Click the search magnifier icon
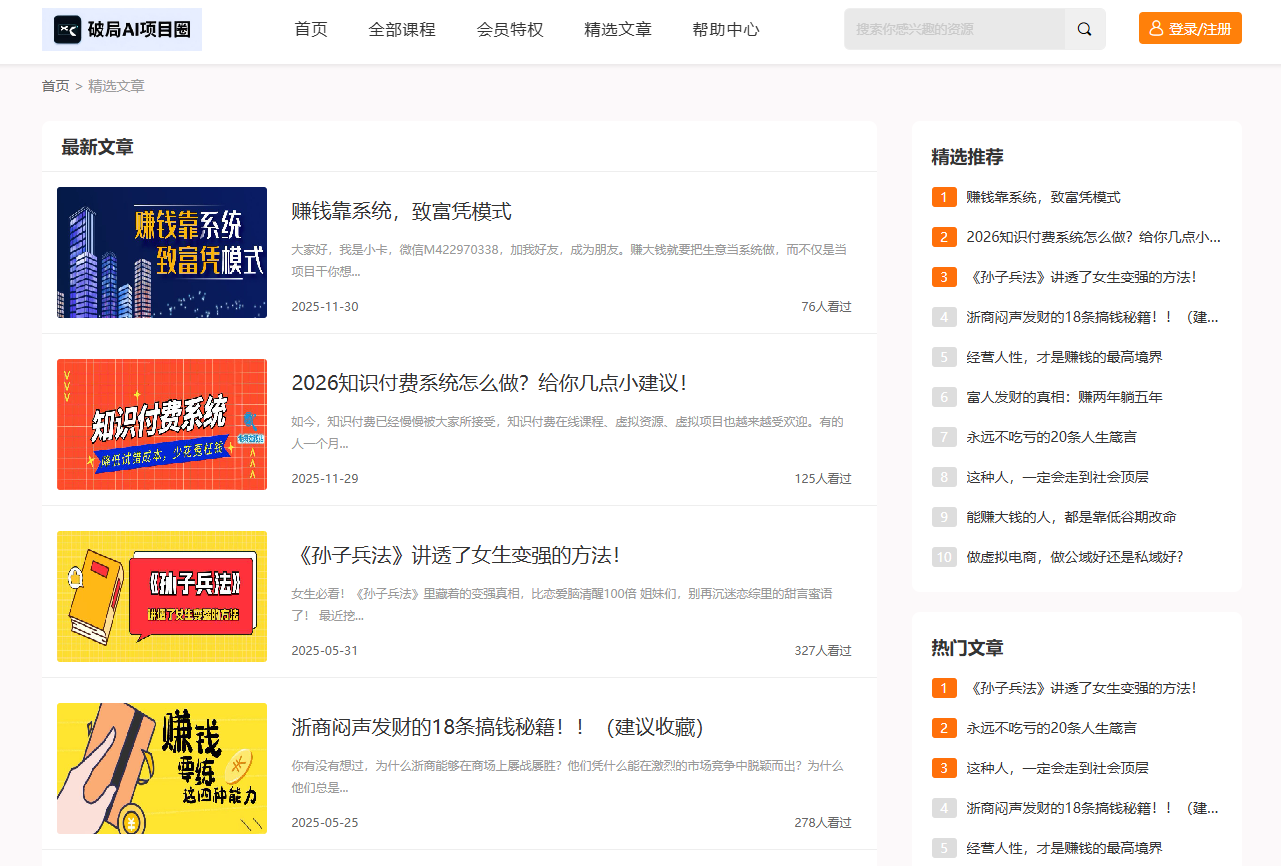The height and width of the screenshot is (866, 1281). click(x=1085, y=29)
